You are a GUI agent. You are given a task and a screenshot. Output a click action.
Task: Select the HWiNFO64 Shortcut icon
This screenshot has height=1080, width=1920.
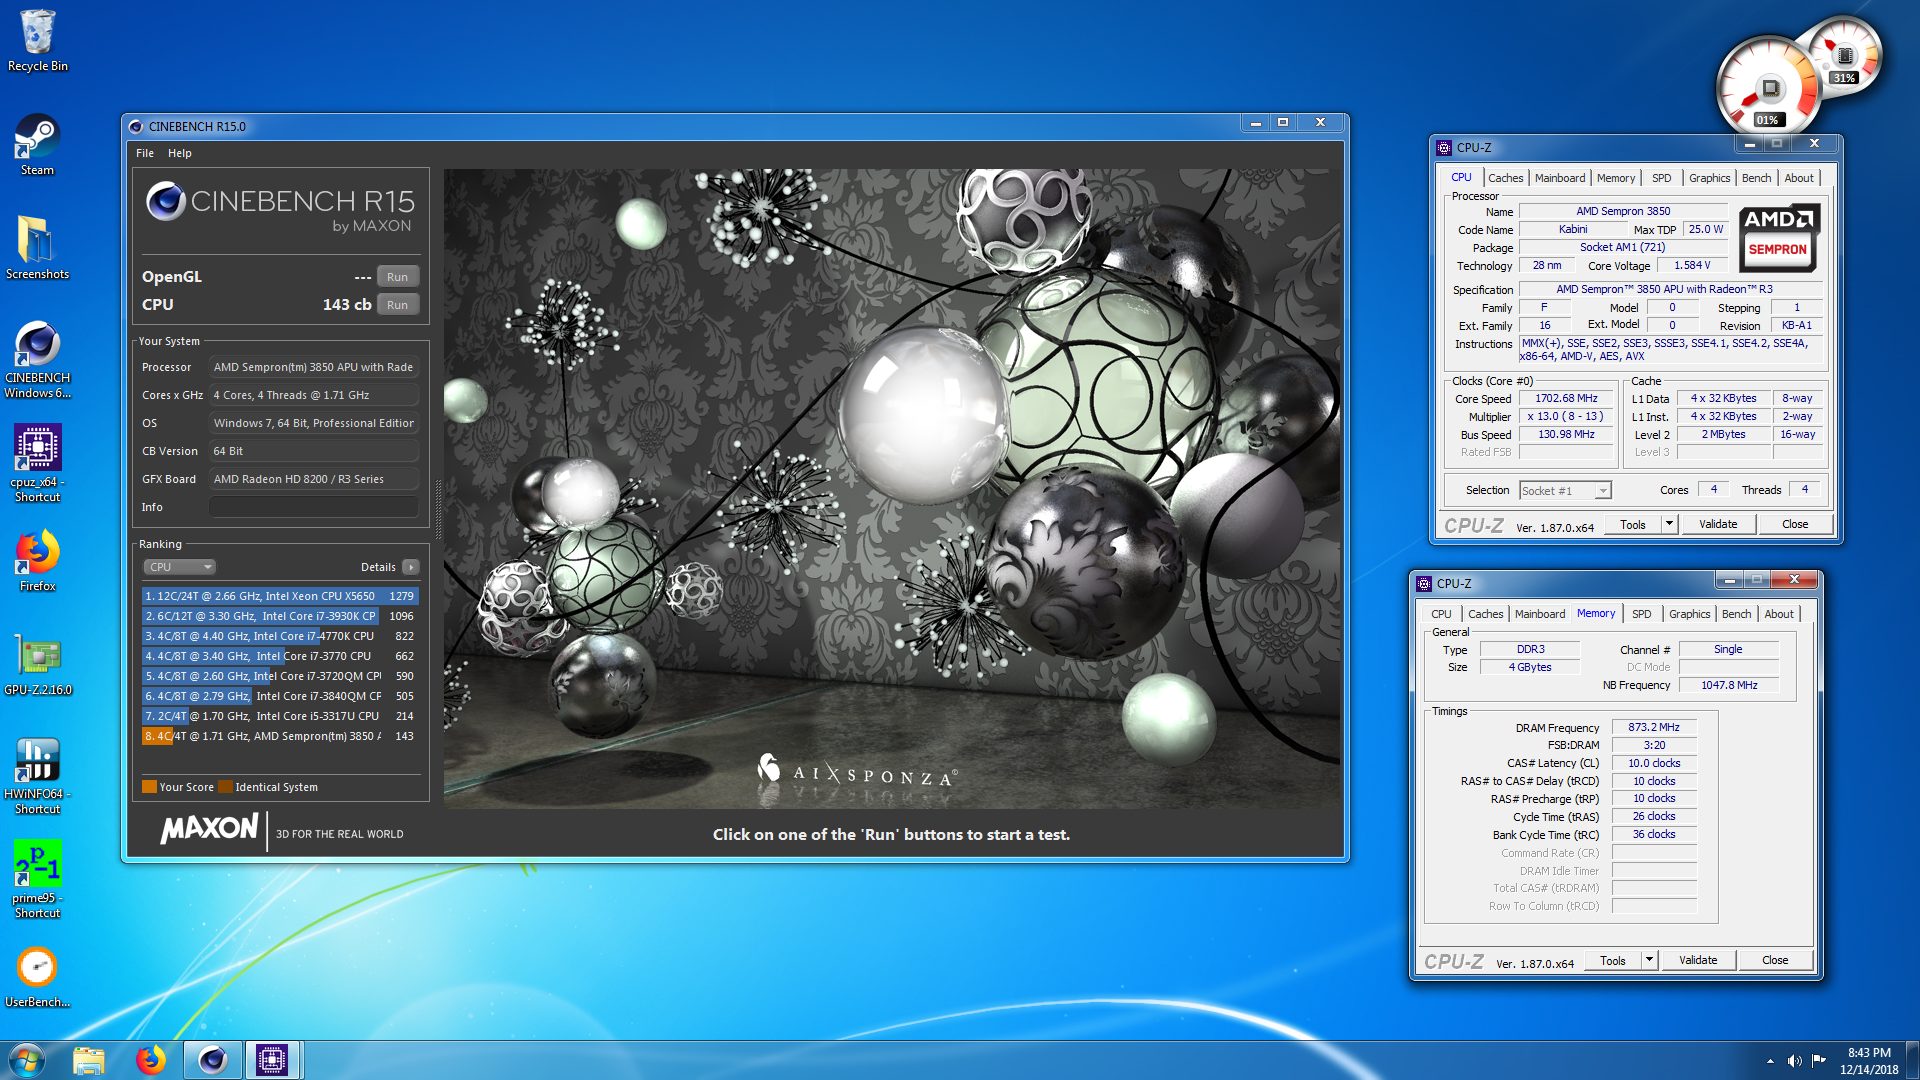pos(38,776)
